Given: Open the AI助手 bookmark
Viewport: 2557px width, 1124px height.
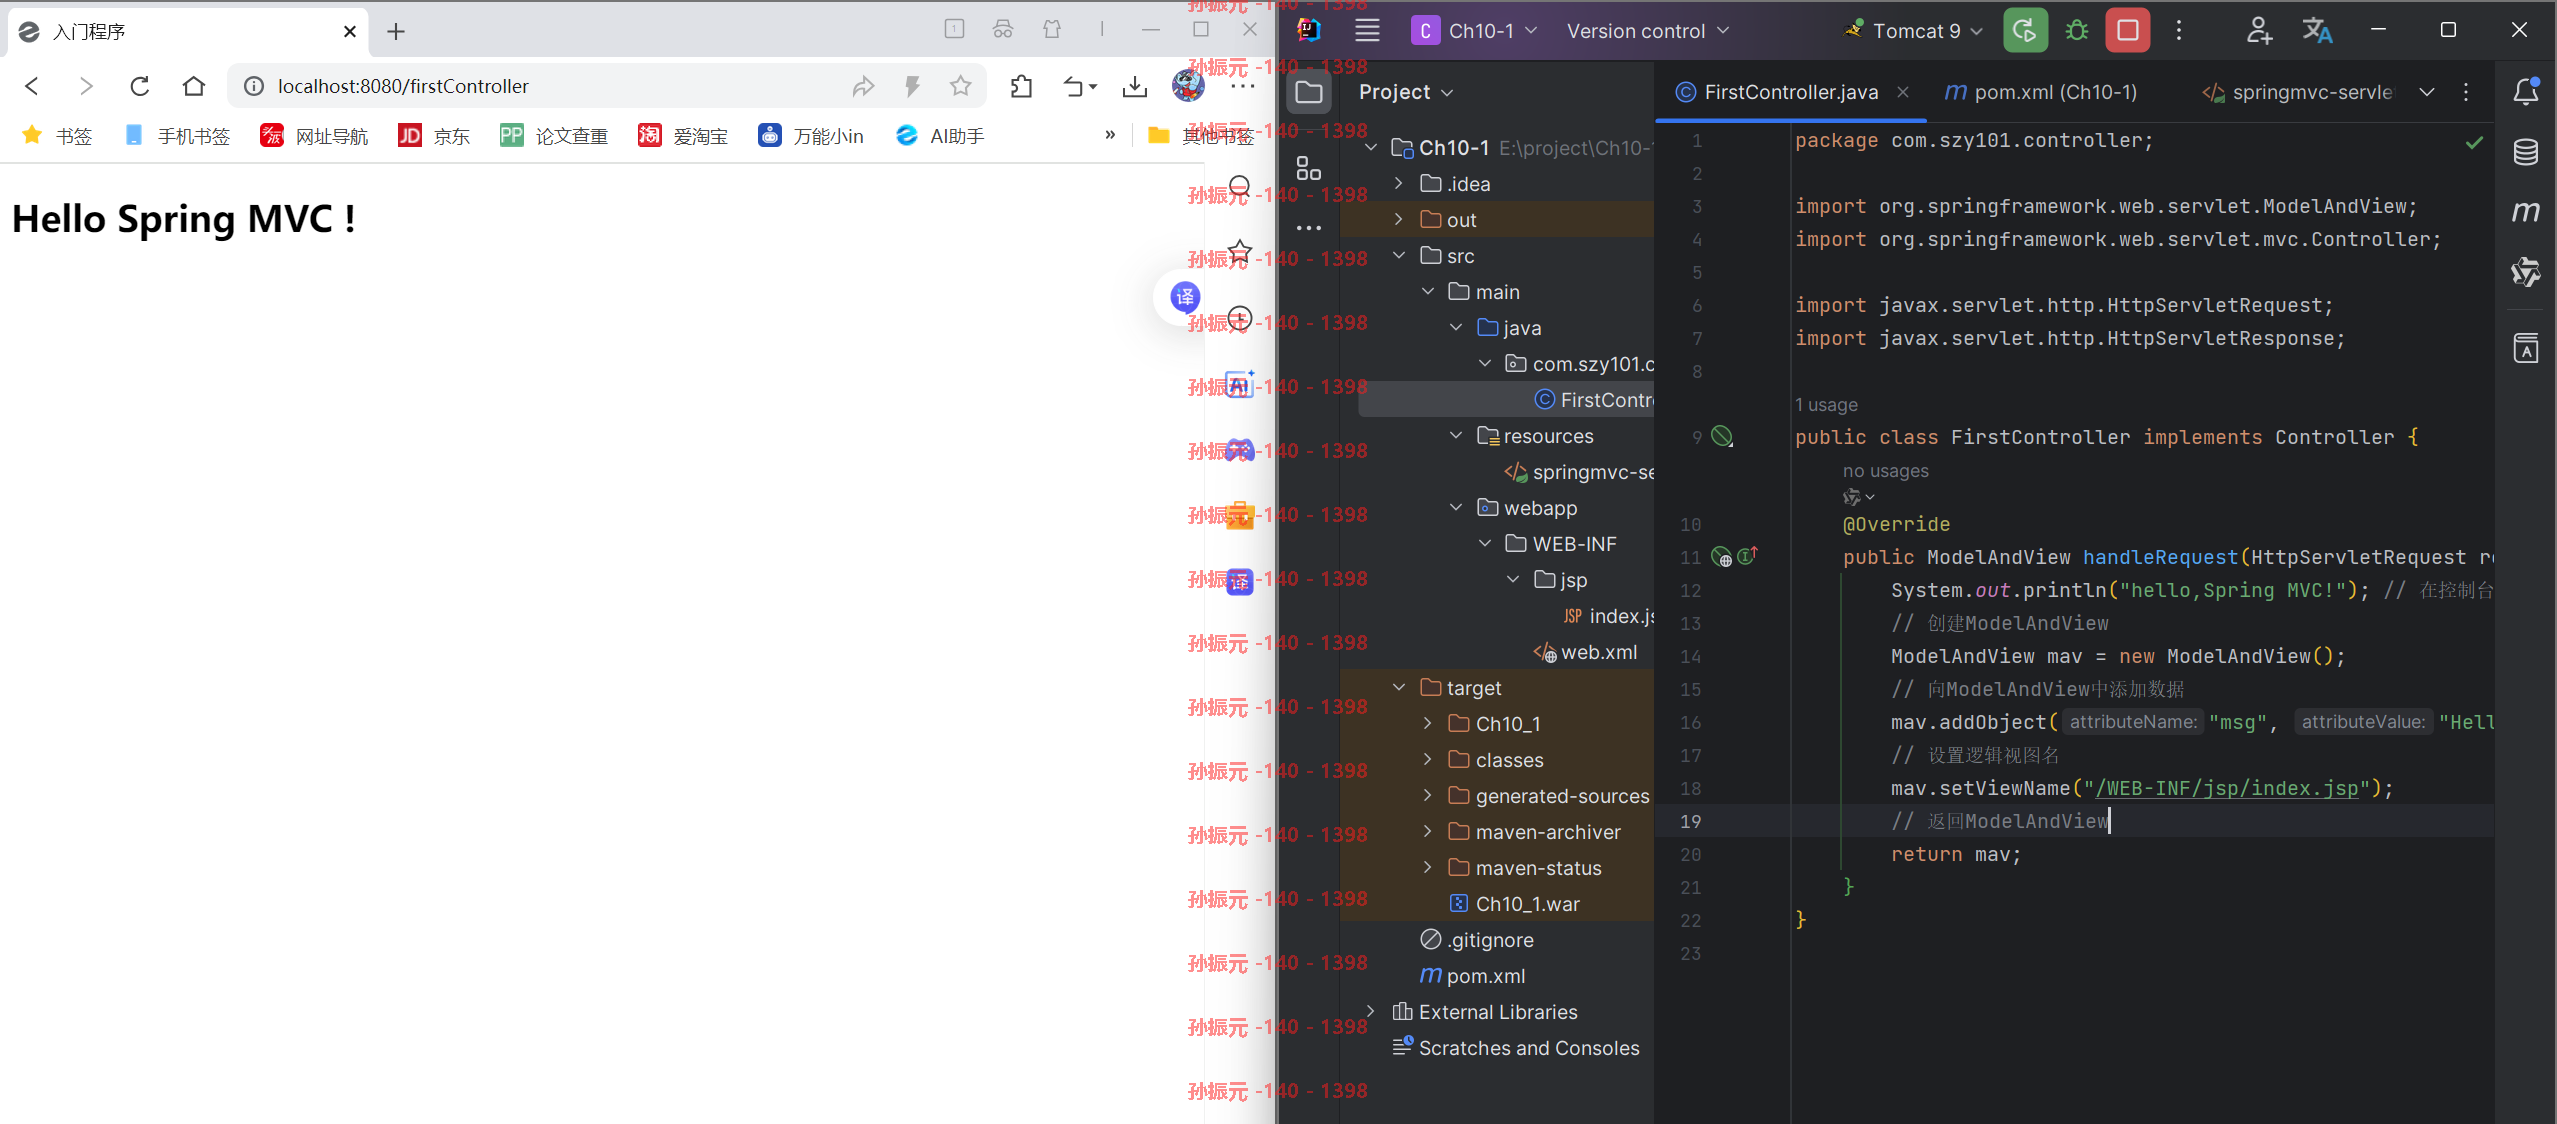Looking at the screenshot, I should 940,136.
